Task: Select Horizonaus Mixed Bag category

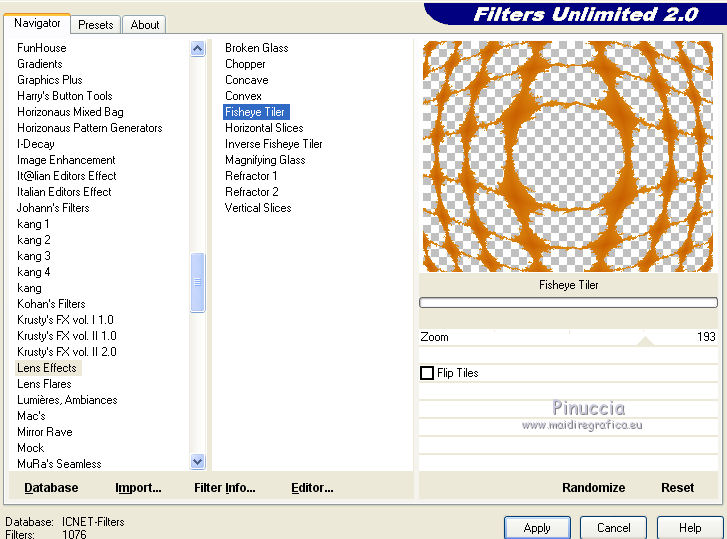Action: tap(70, 112)
